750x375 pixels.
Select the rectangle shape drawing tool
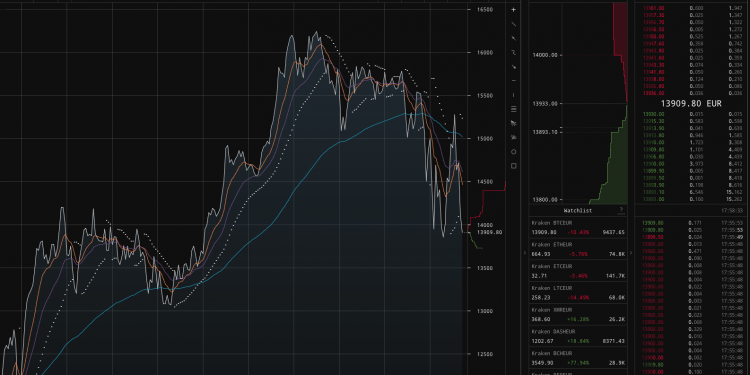[514, 166]
